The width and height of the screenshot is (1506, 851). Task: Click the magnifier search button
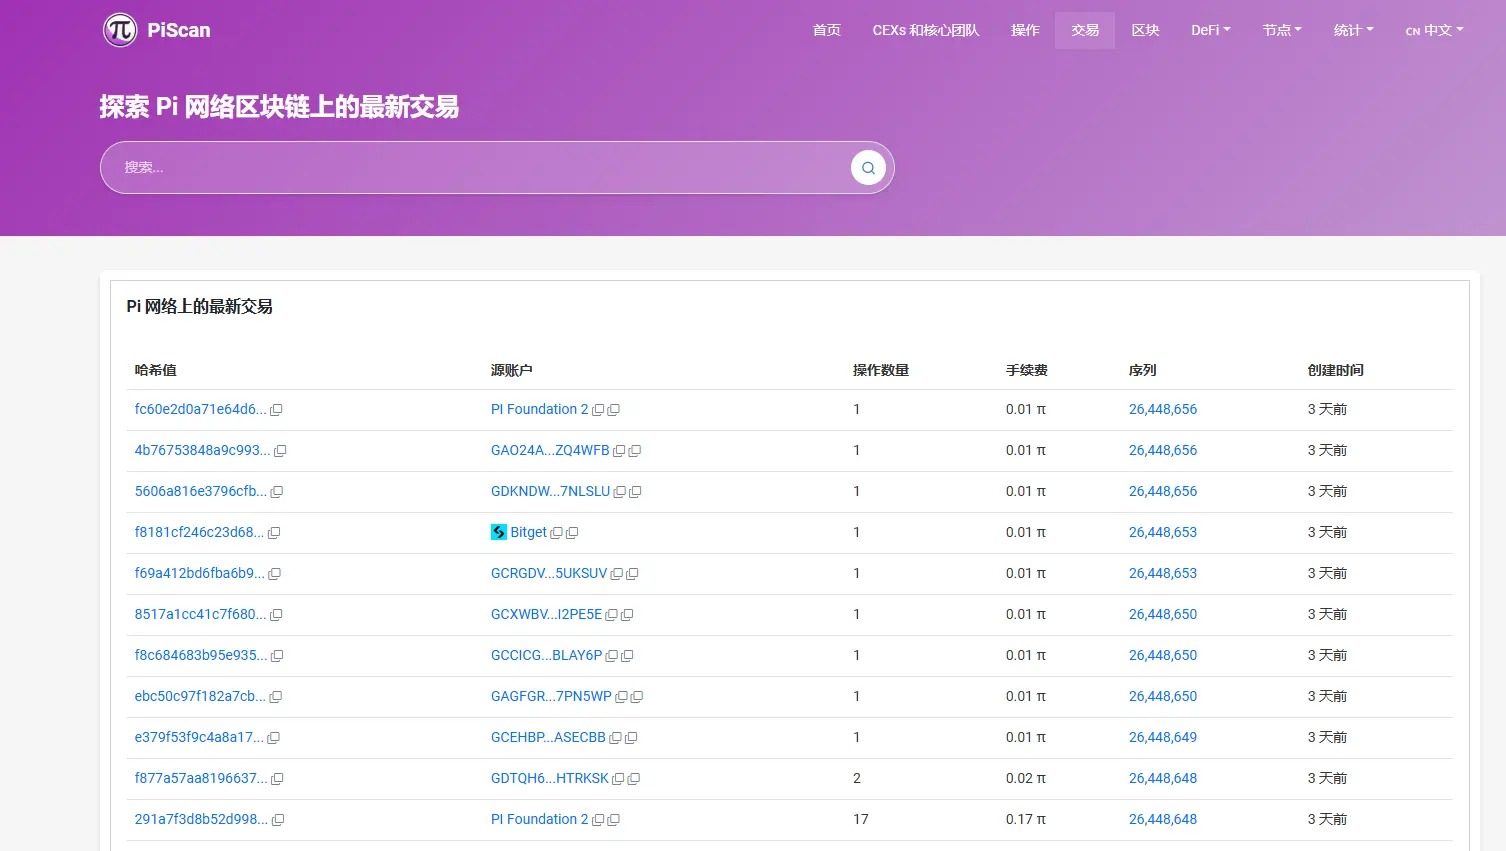point(868,168)
